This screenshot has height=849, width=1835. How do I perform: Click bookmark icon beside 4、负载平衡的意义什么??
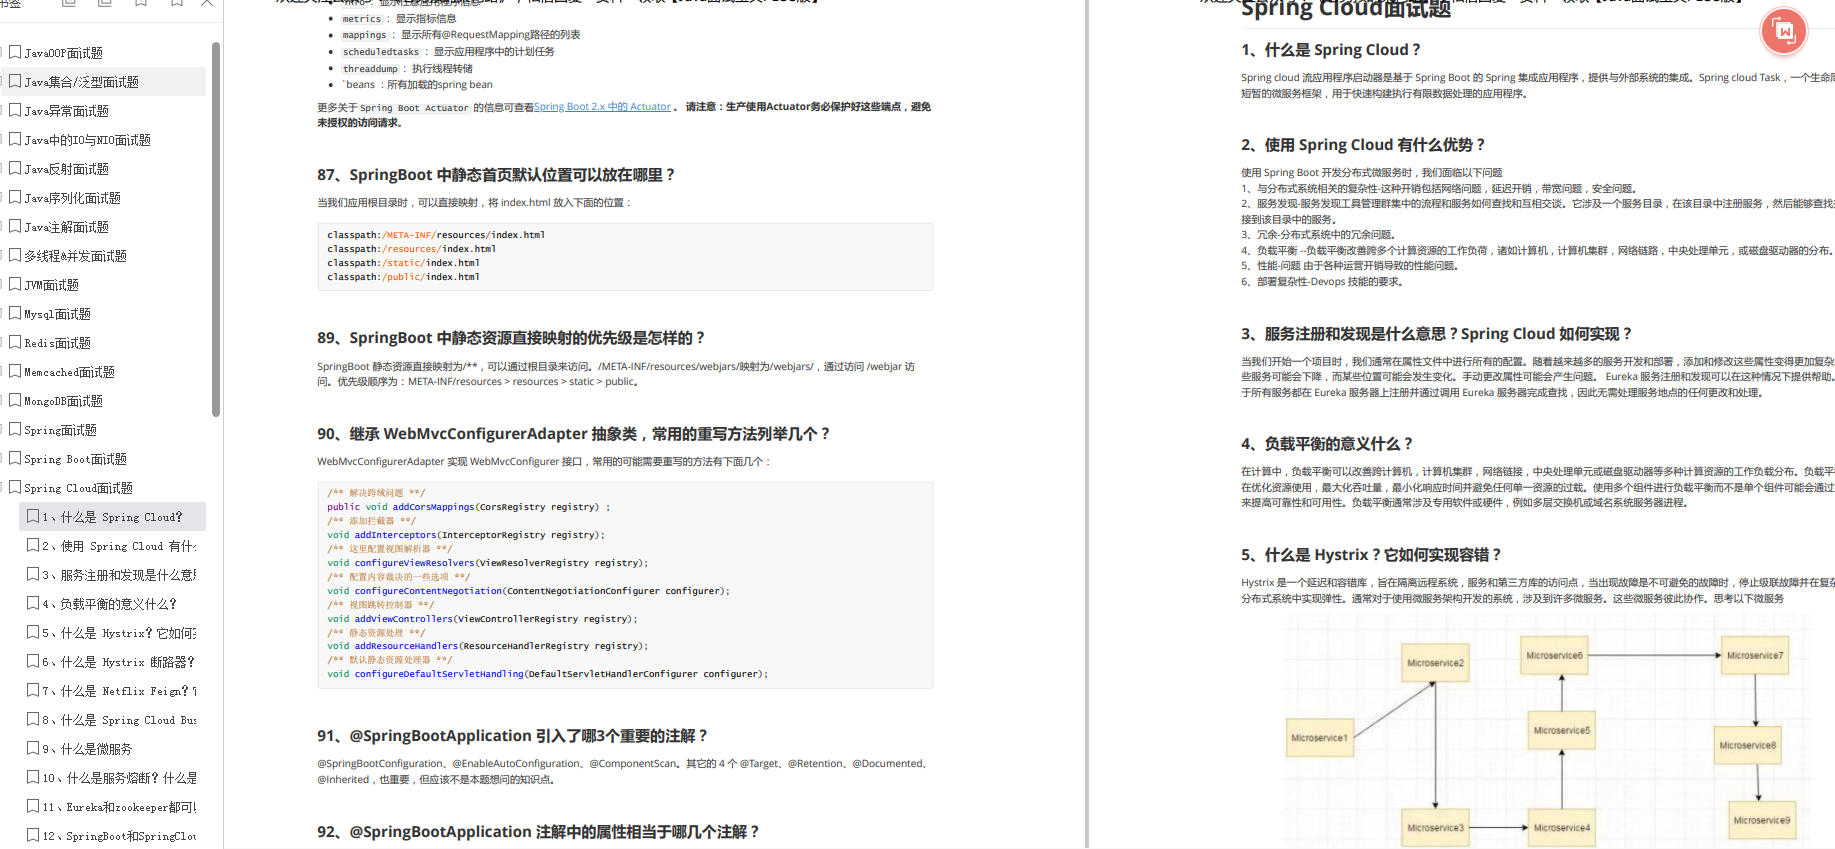click(33, 603)
